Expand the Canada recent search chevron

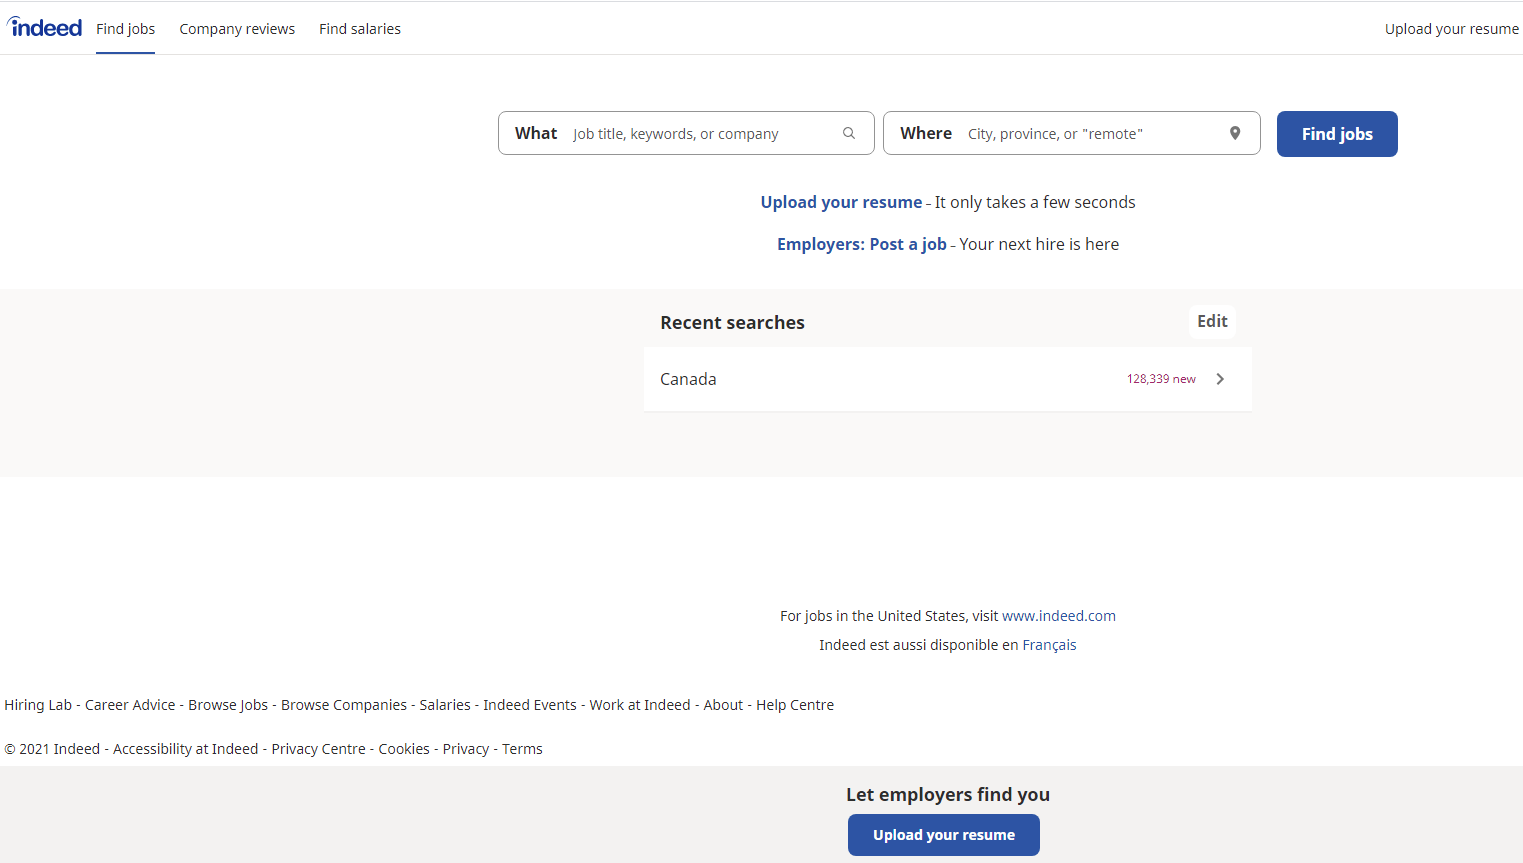[1220, 379]
